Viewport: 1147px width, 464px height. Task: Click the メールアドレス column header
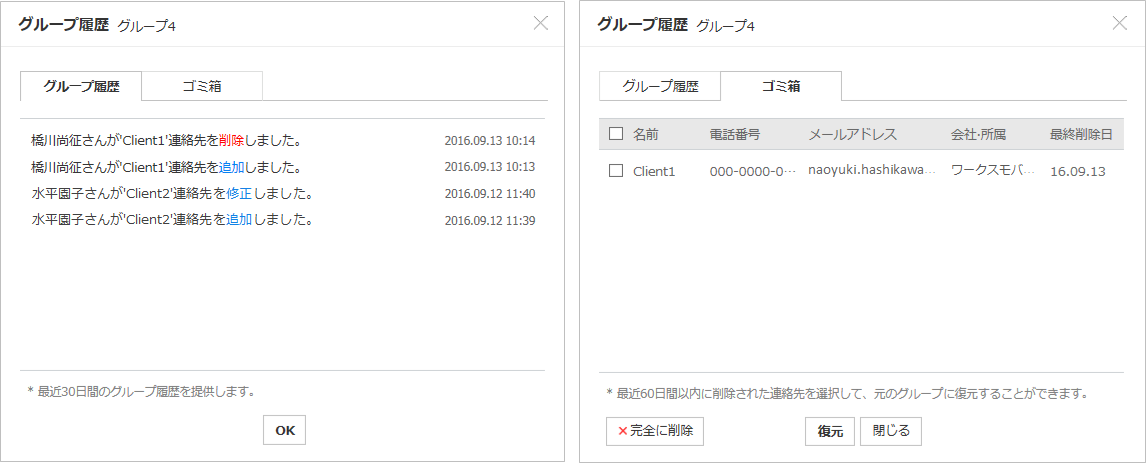point(852,134)
